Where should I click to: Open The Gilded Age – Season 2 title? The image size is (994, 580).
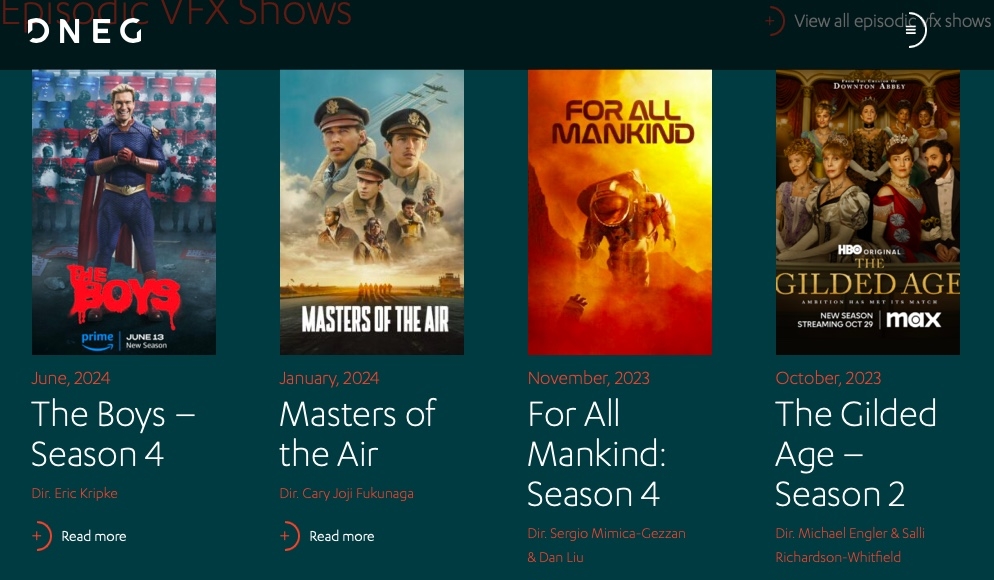click(x=855, y=454)
